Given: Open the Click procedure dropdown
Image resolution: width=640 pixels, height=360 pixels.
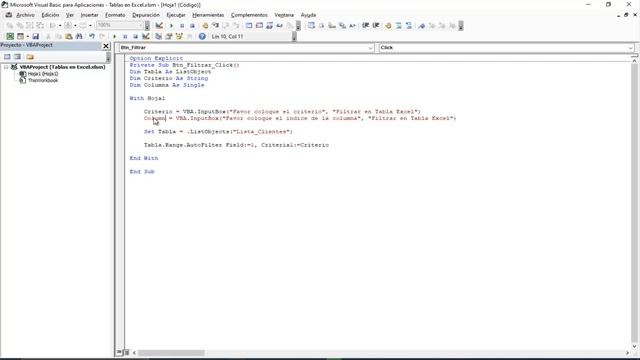Looking at the screenshot, I should tap(631, 48).
